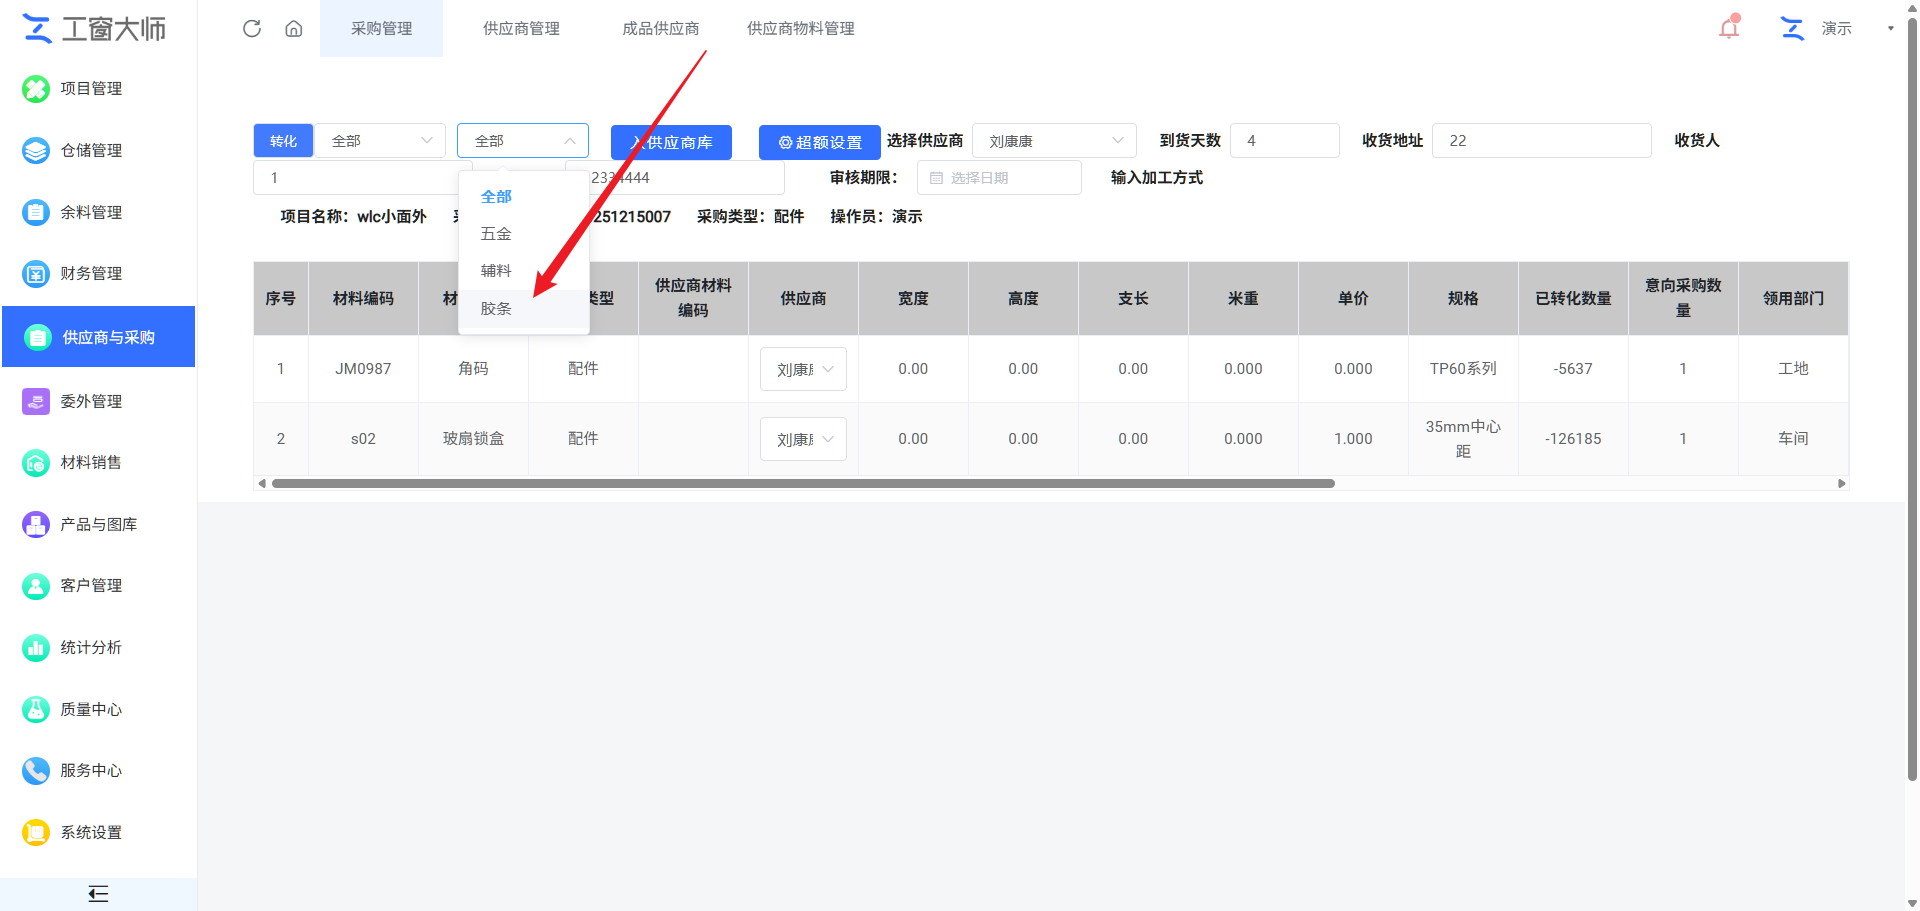Viewport: 1920px width, 911px height.
Task: Click the horizontal table scrollbar
Action: [803, 483]
